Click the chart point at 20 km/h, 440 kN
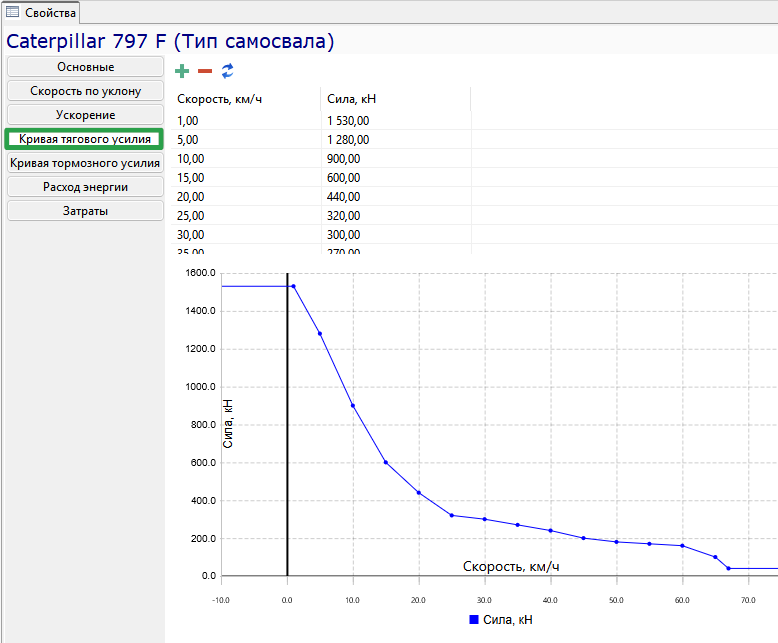 coord(419,493)
